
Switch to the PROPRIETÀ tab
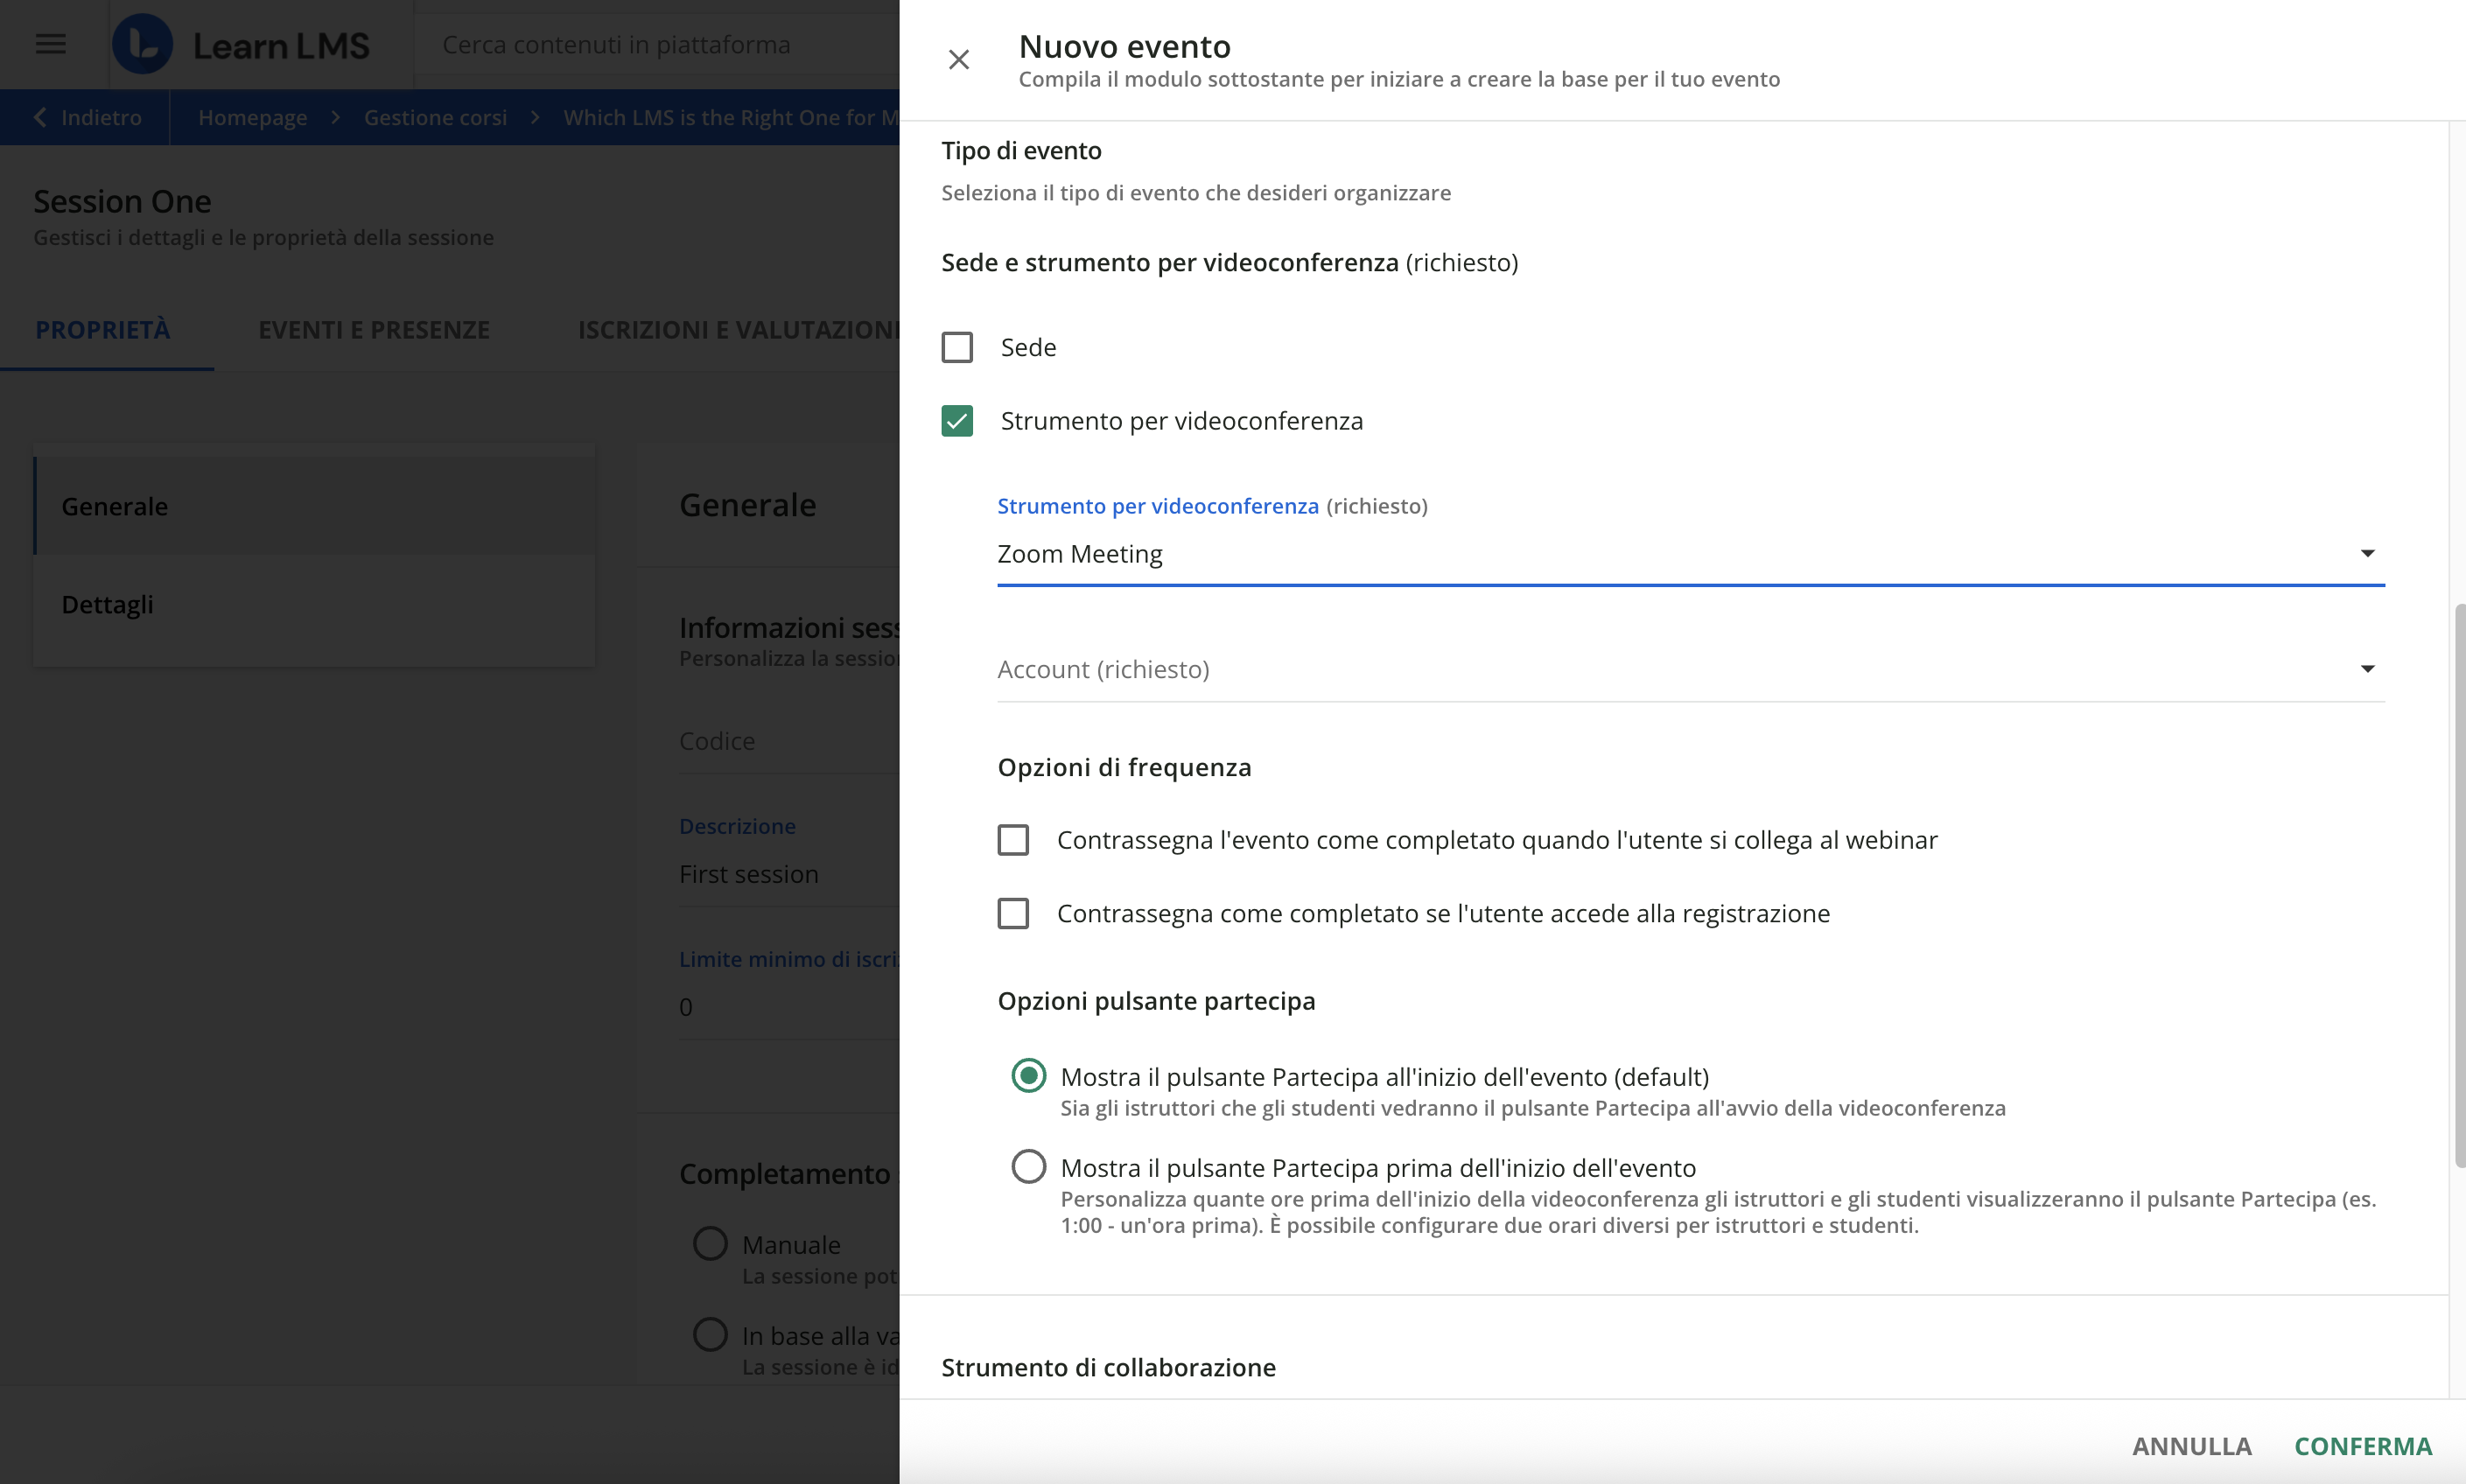103,330
